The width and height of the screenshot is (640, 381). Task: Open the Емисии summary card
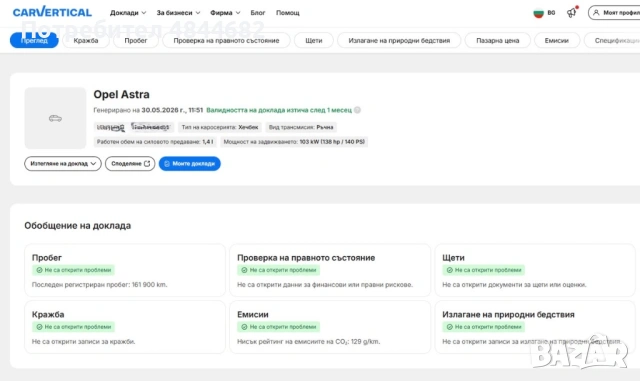pyautogui.click(x=330, y=327)
